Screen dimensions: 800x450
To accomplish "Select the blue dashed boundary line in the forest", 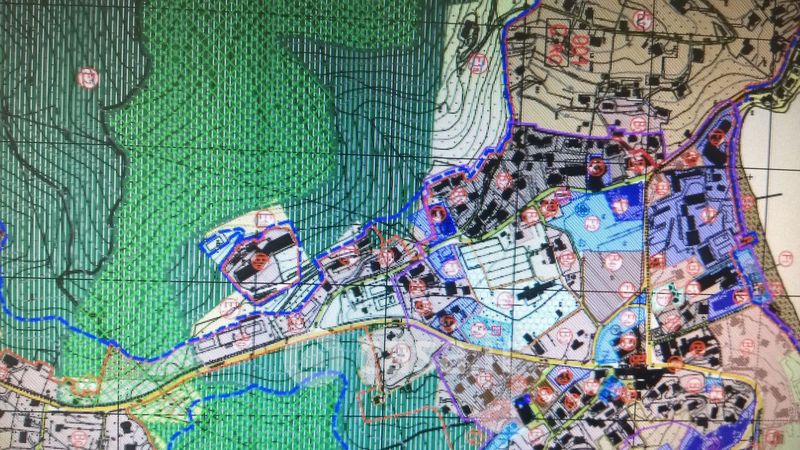I will [x=150, y=356].
